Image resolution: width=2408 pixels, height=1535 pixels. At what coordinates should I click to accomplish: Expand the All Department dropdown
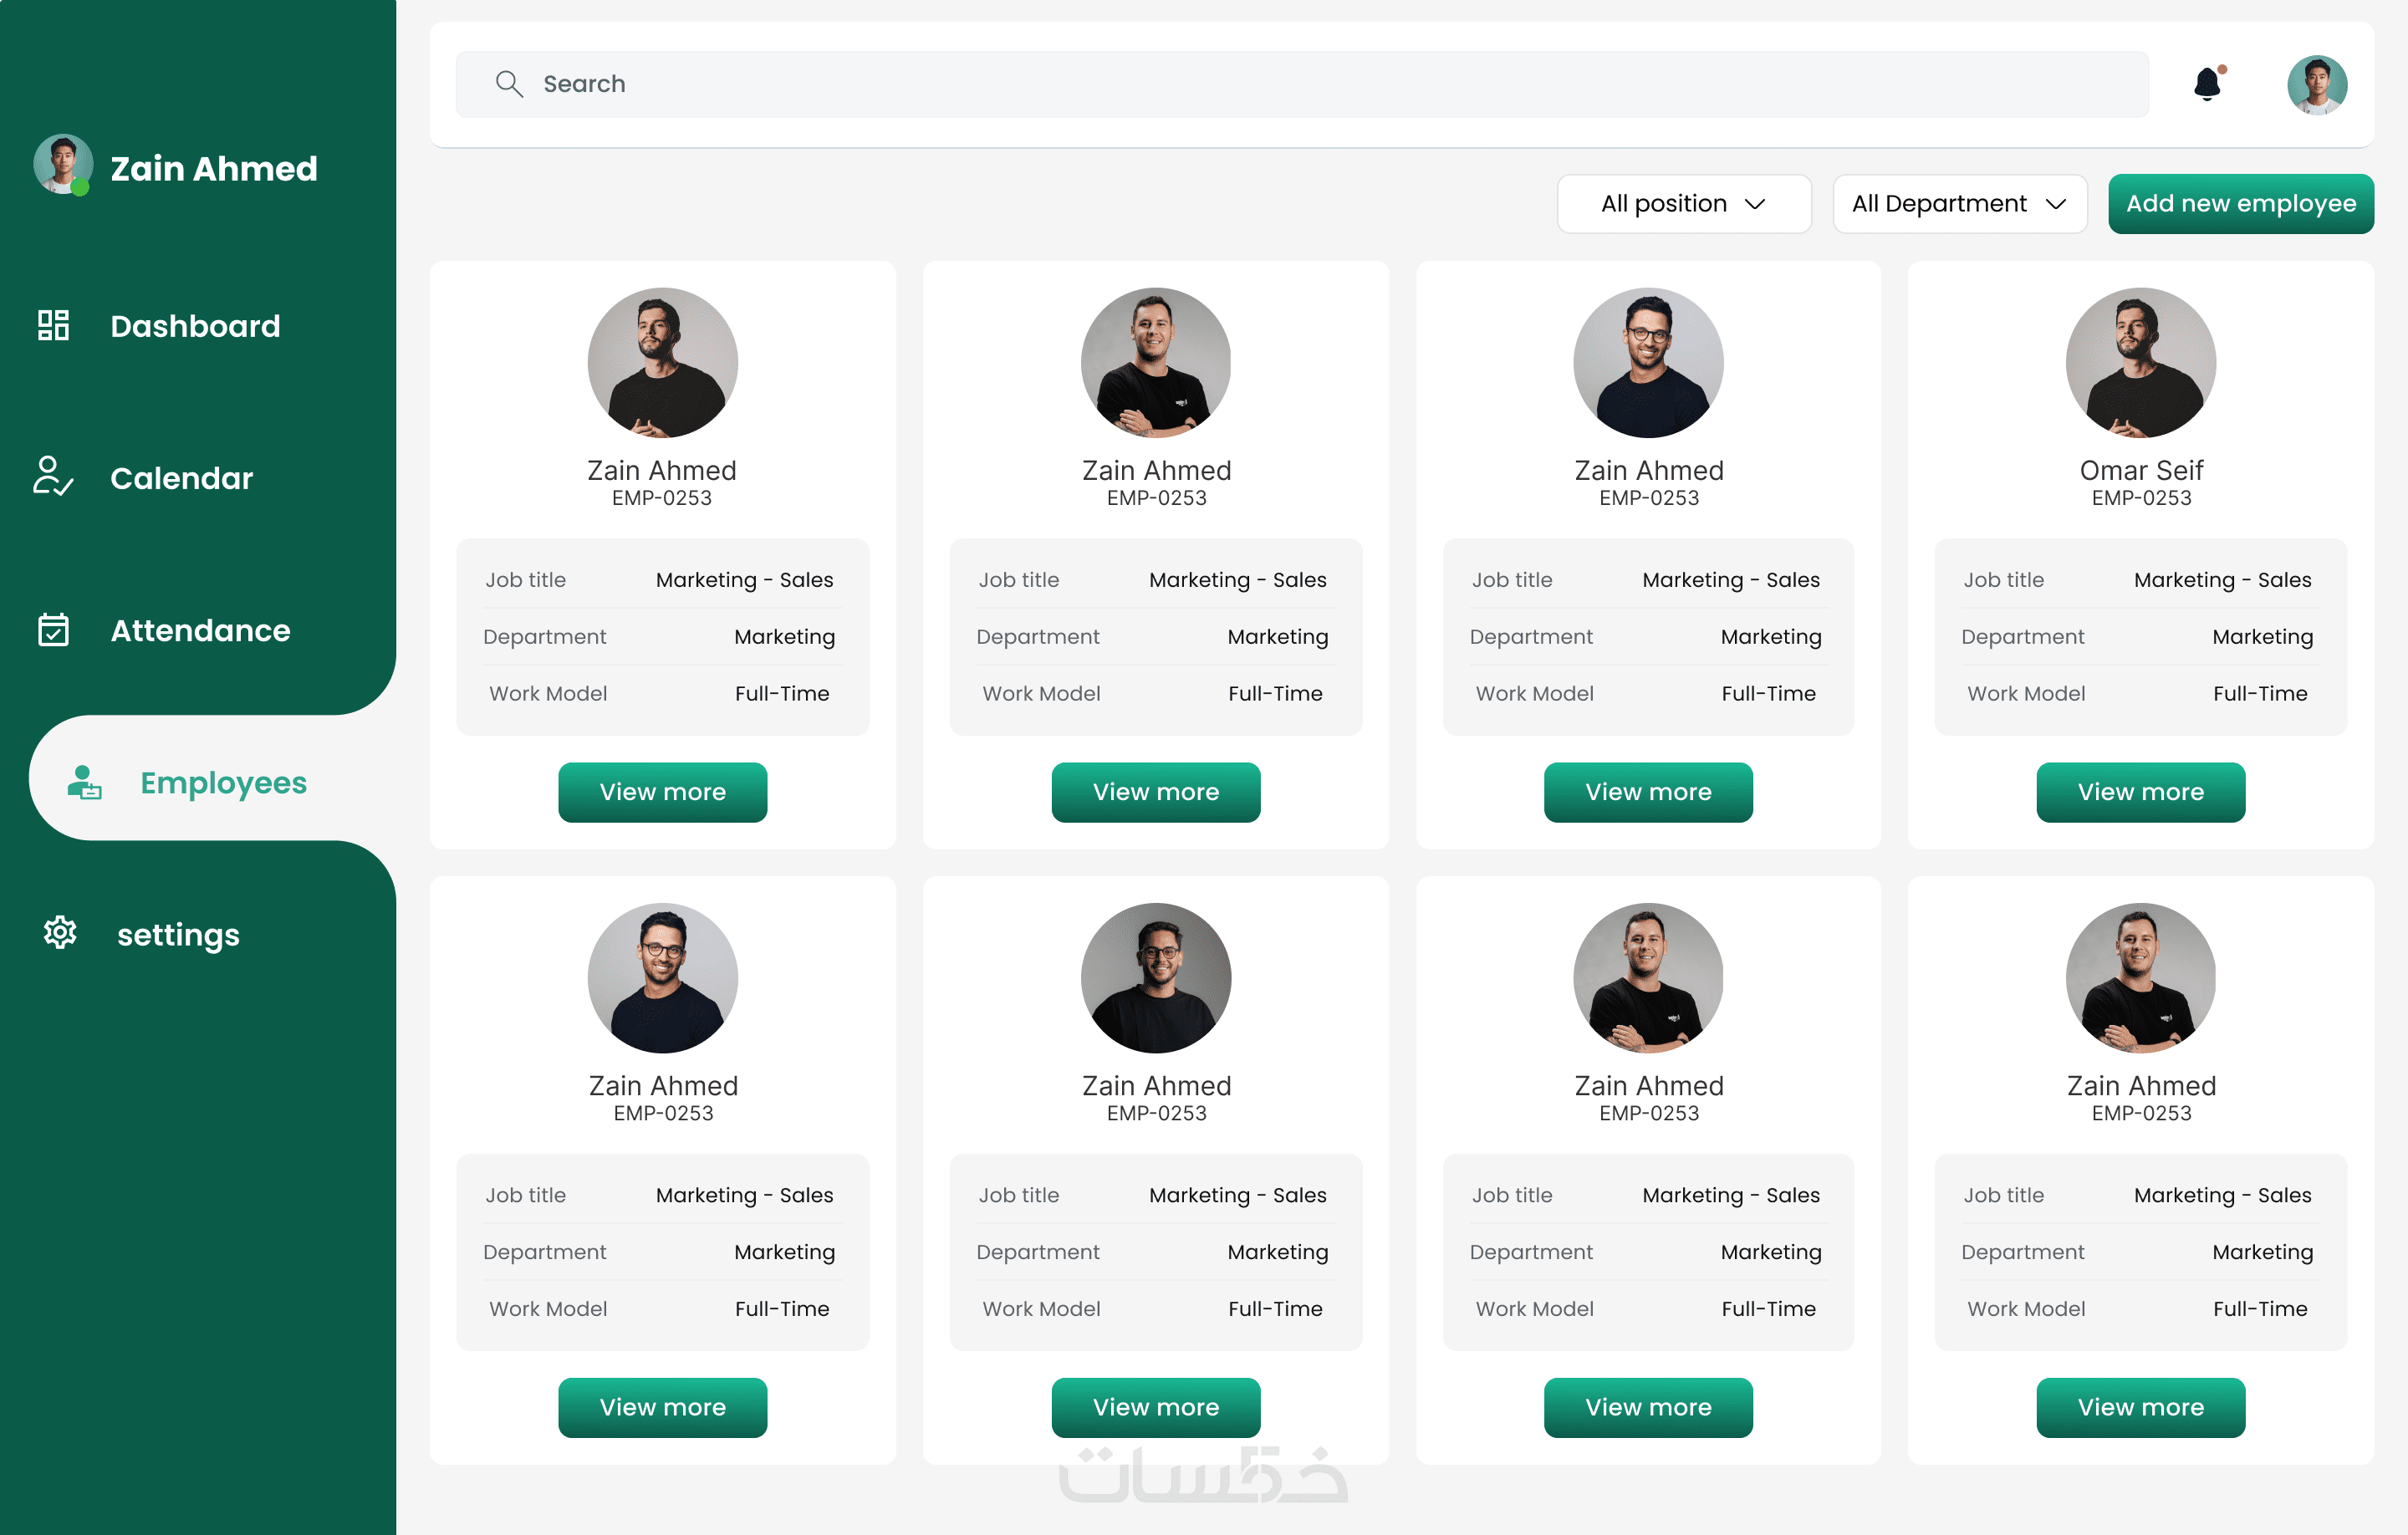point(1958,204)
